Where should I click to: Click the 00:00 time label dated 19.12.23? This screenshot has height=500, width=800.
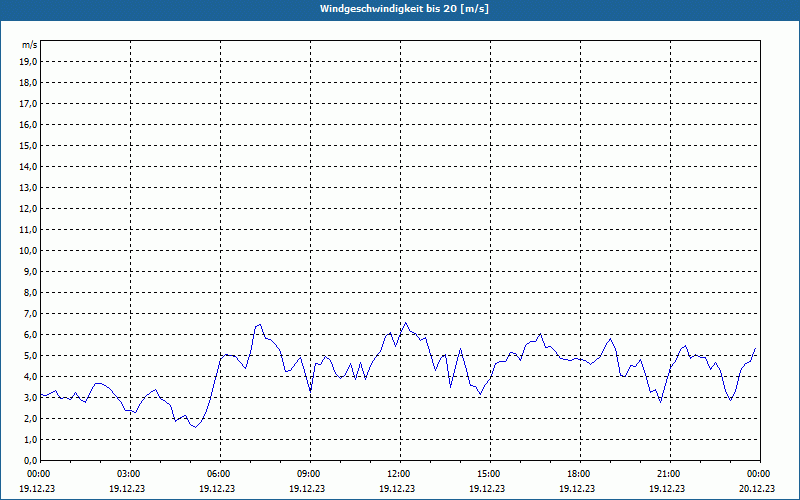pyautogui.click(x=38, y=474)
